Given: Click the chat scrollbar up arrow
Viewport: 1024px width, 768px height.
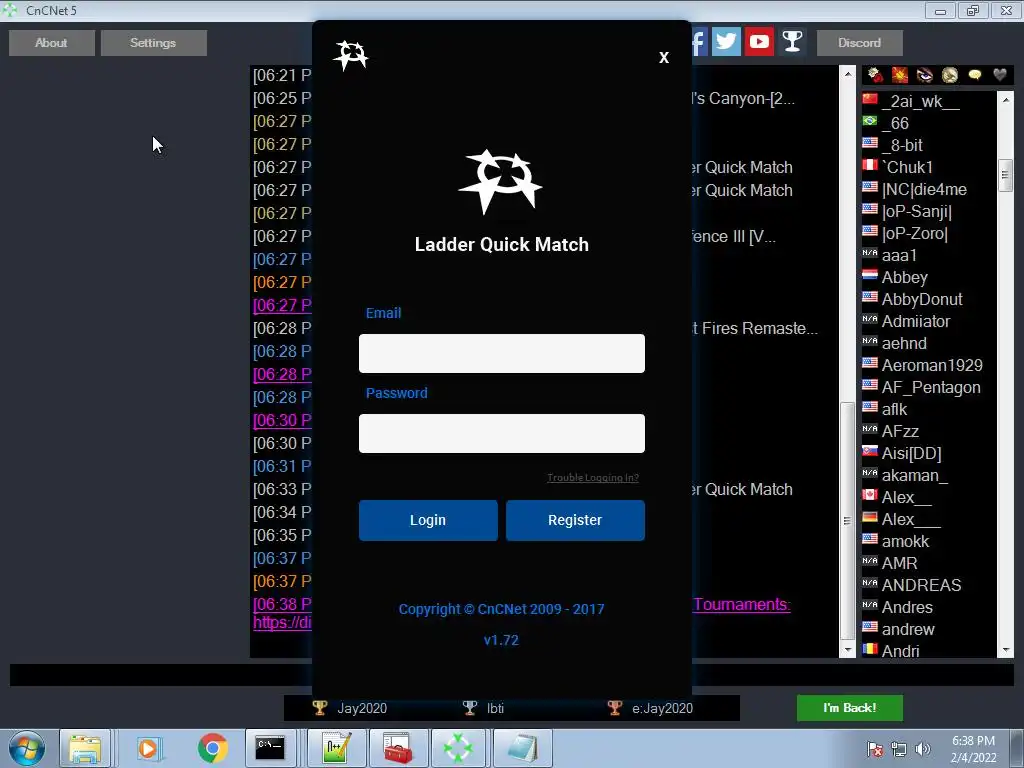Looking at the screenshot, I should tap(848, 74).
